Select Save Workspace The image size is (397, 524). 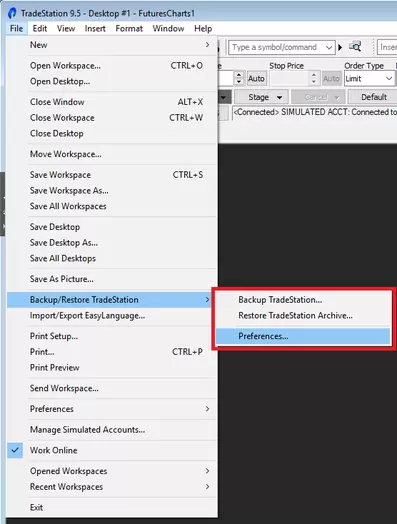pos(112,175)
